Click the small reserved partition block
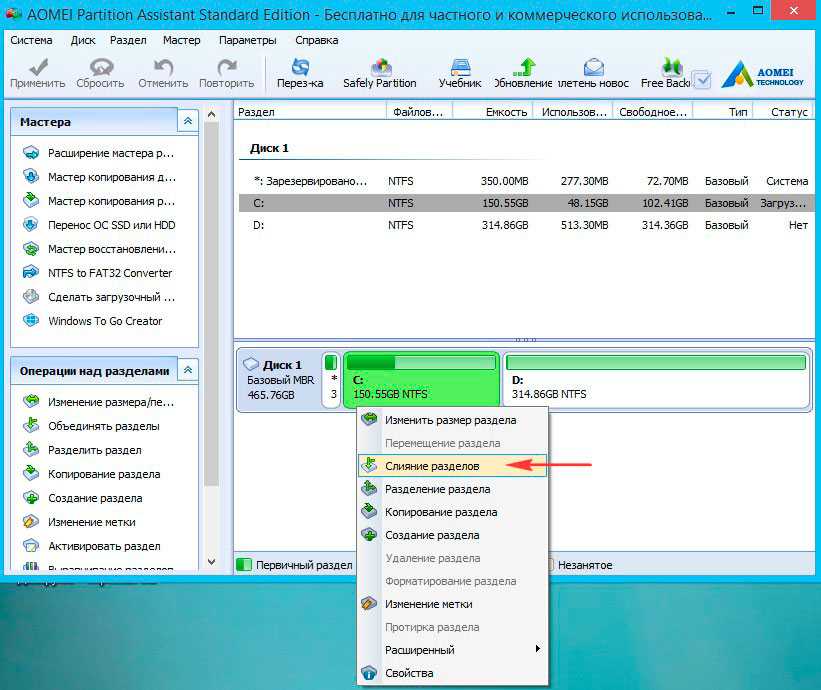Image resolution: width=821 pixels, height=690 pixels. click(331, 380)
